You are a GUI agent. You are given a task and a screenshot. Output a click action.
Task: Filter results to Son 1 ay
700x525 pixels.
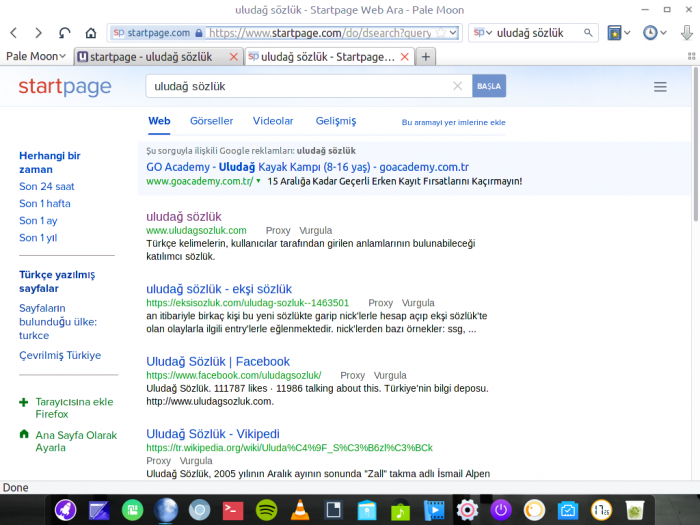38,221
